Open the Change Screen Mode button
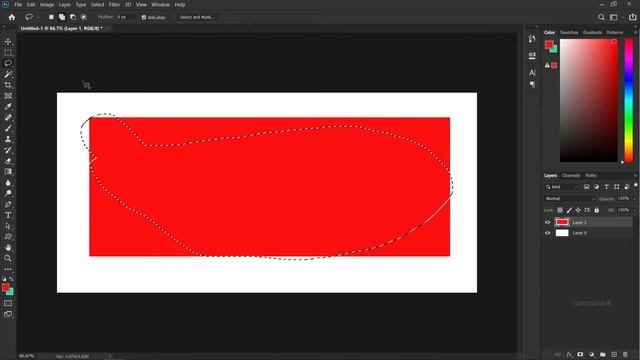The image size is (640, 360). coord(8,314)
